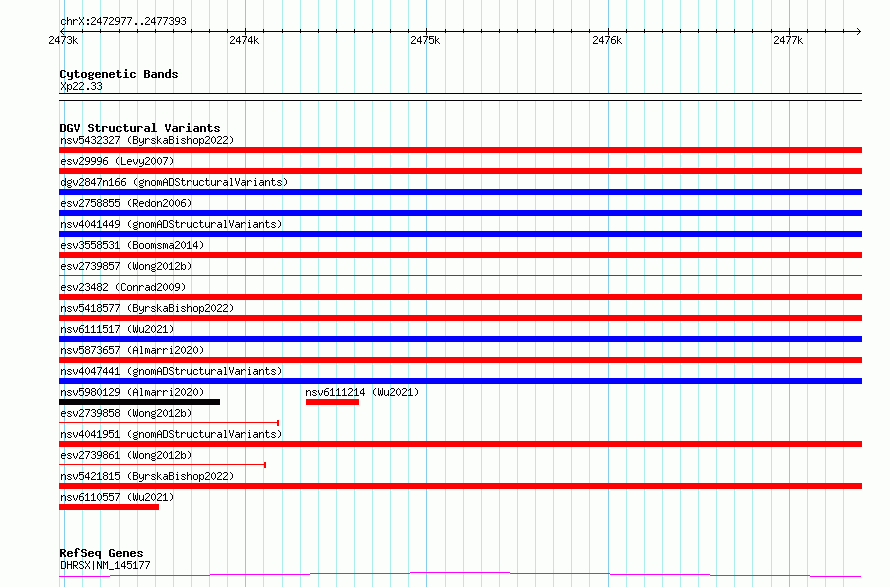Select nsv5418577 (ByrskaBishop2022) label
This screenshot has width=890, height=587.
click(x=147, y=308)
